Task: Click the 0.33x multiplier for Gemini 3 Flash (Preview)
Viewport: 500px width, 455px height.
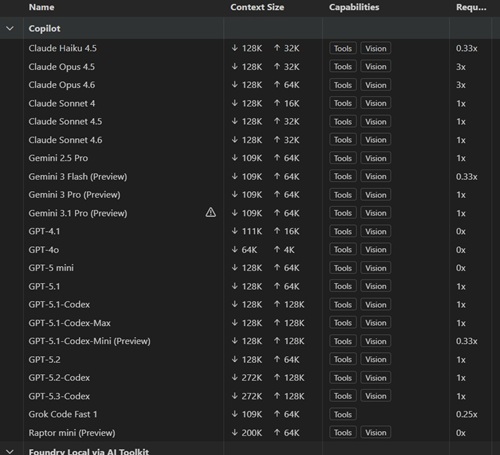Action: click(467, 176)
